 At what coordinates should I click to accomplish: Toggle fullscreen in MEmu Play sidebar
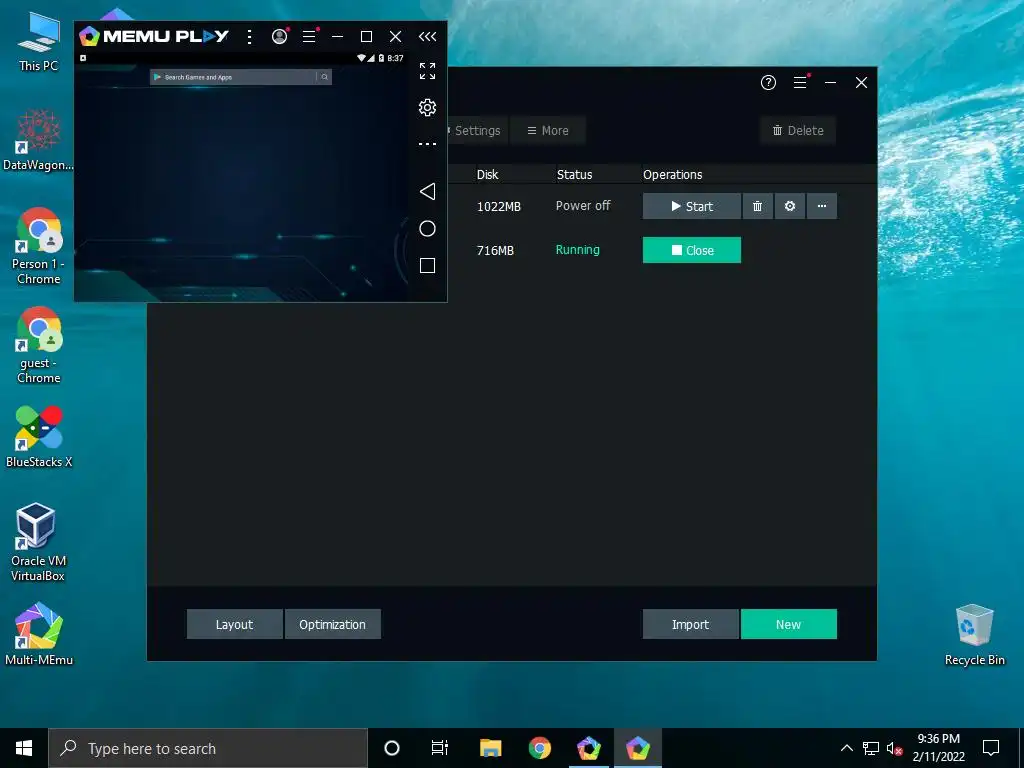(x=427, y=71)
